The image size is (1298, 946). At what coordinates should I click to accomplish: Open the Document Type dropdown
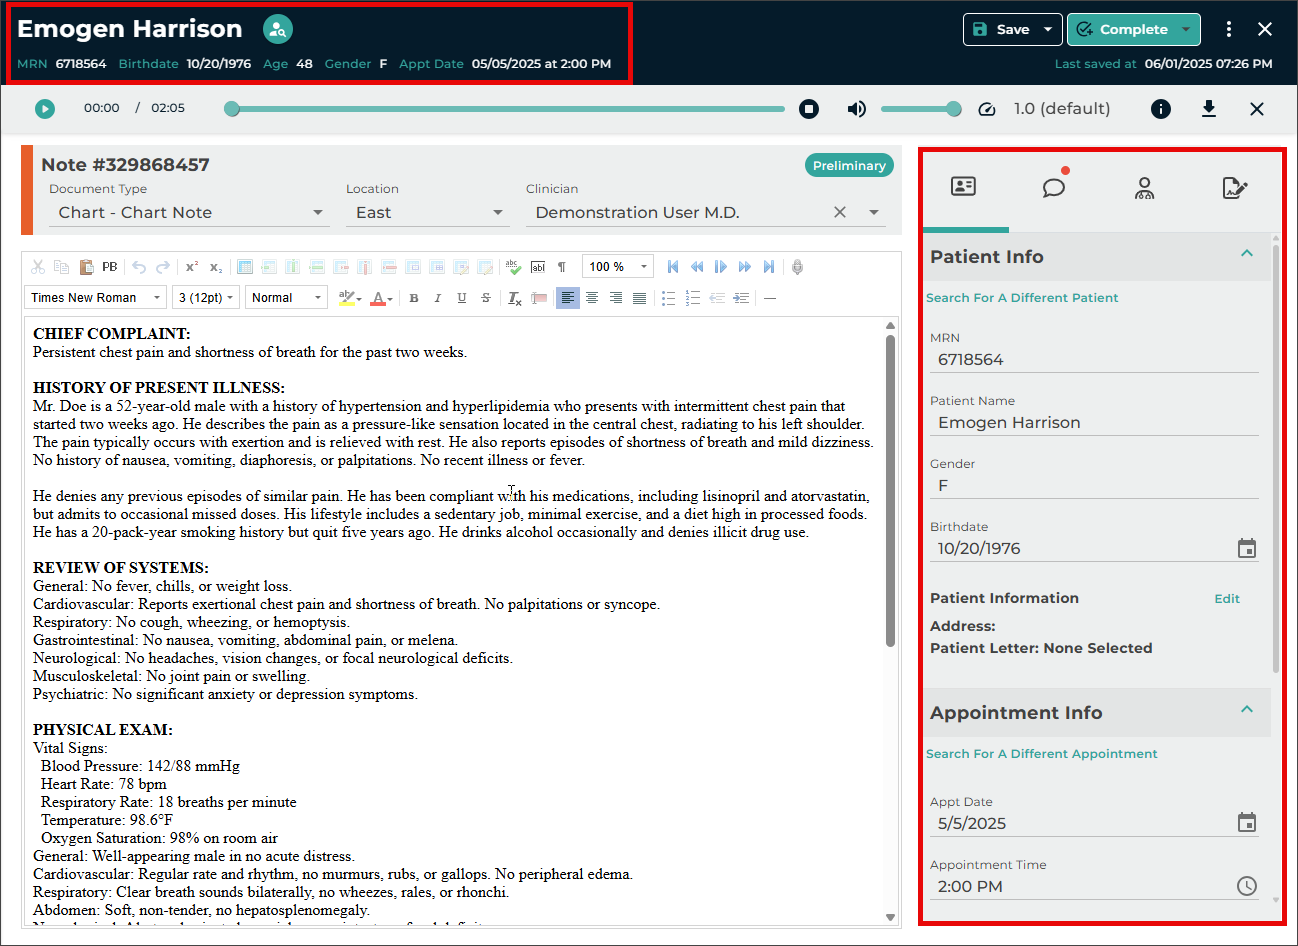pyautogui.click(x=188, y=212)
